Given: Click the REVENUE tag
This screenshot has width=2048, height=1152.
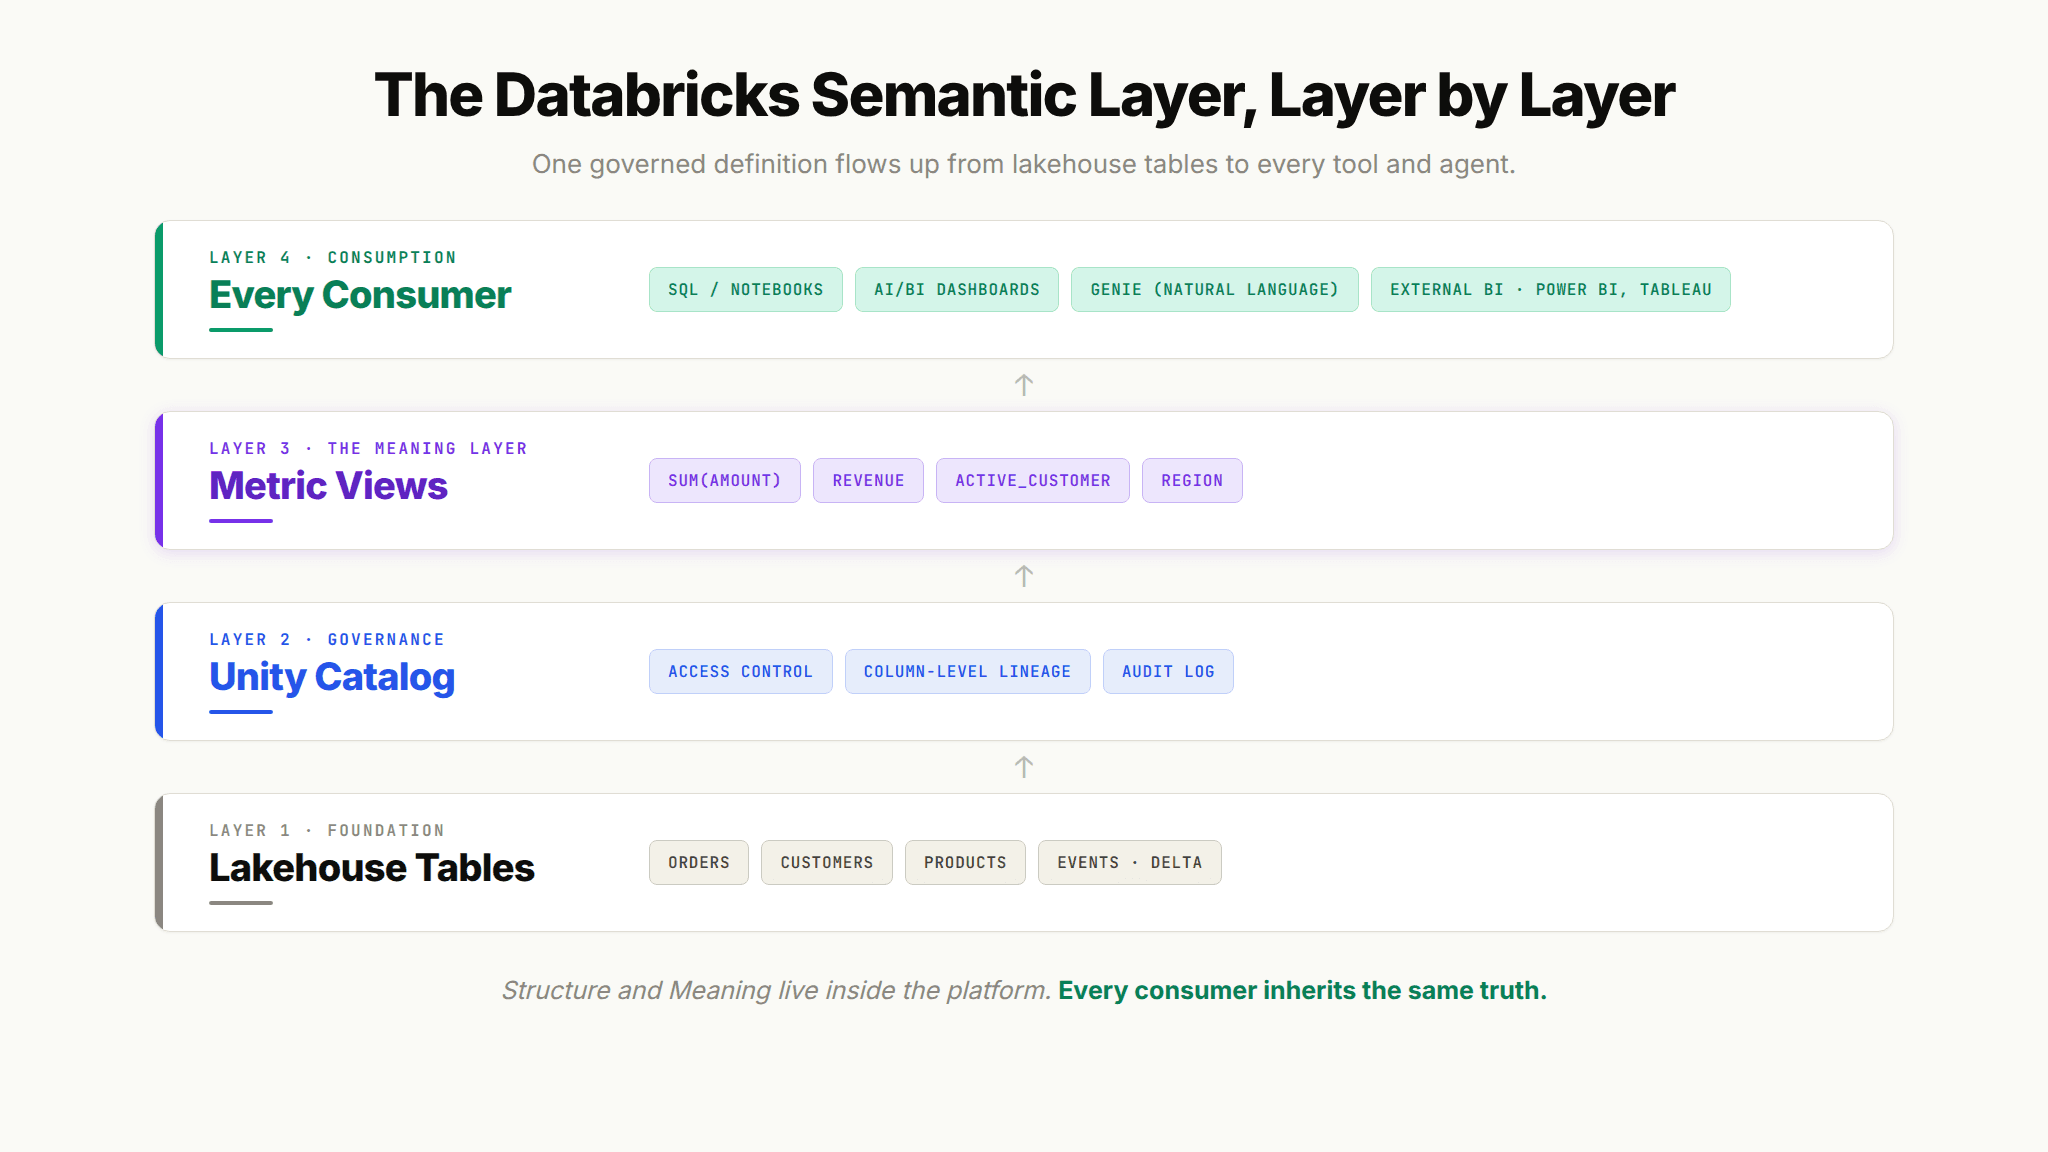Looking at the screenshot, I should coord(868,480).
